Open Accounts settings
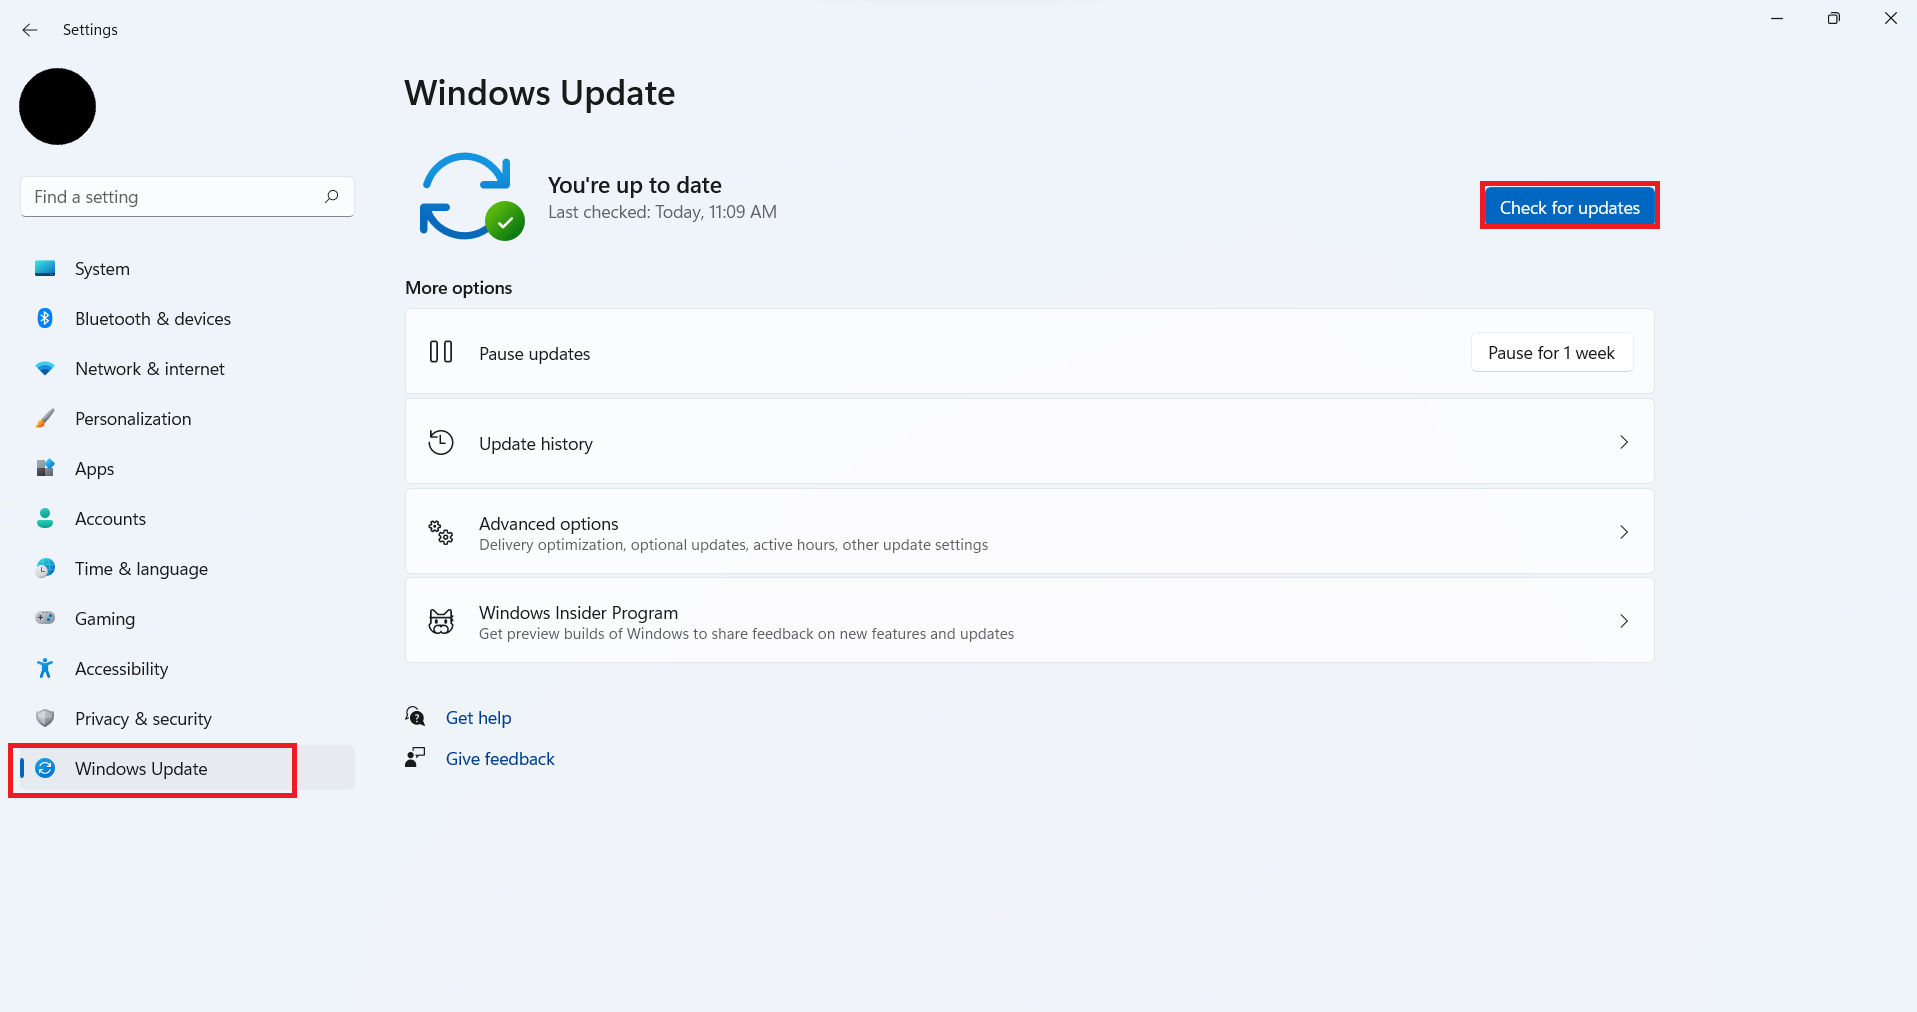This screenshot has width=1917, height=1012. 187,518
